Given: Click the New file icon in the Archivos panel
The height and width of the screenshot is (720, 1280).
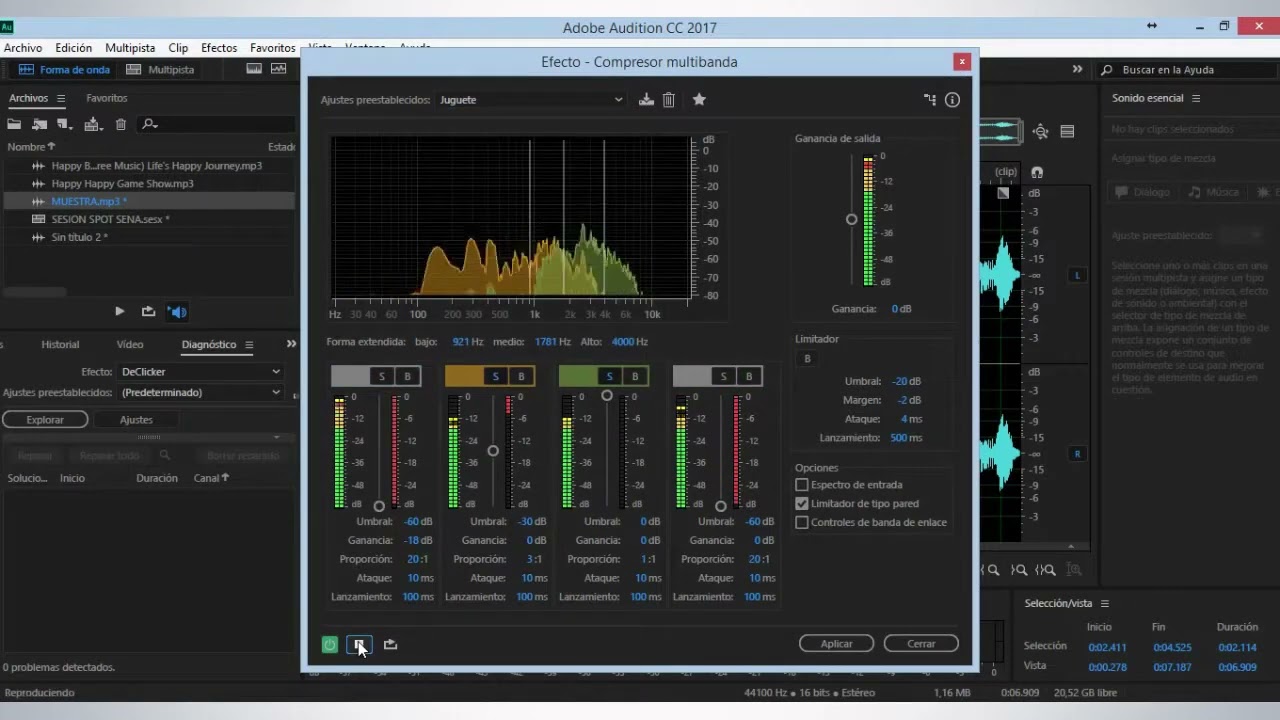Looking at the screenshot, I should pyautogui.click(x=65, y=124).
